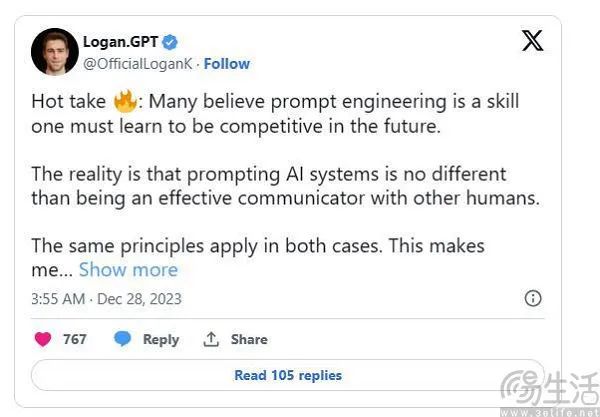Viewport: 600px width, 417px height.
Task: Open Read 105 replies
Action: coord(288,375)
